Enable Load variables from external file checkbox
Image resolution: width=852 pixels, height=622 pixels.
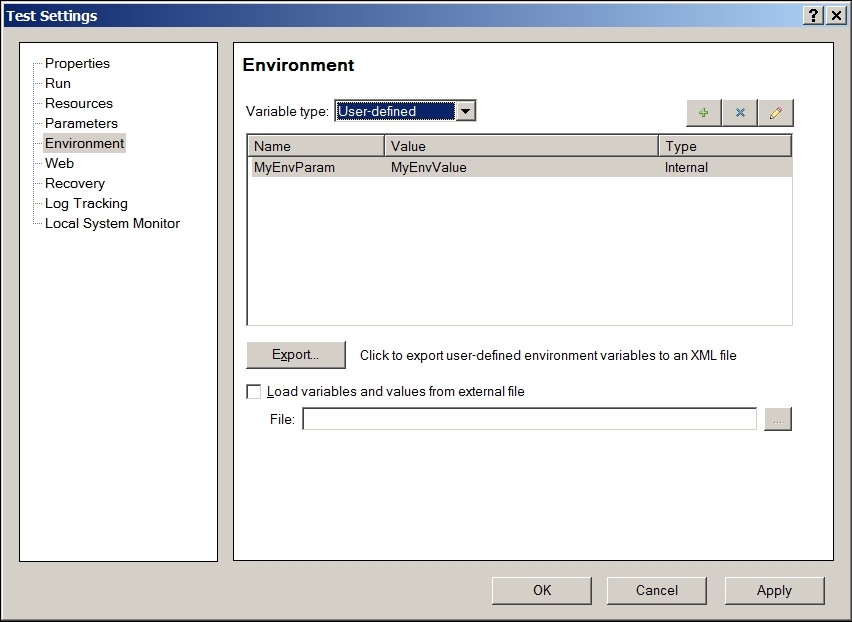pos(254,392)
